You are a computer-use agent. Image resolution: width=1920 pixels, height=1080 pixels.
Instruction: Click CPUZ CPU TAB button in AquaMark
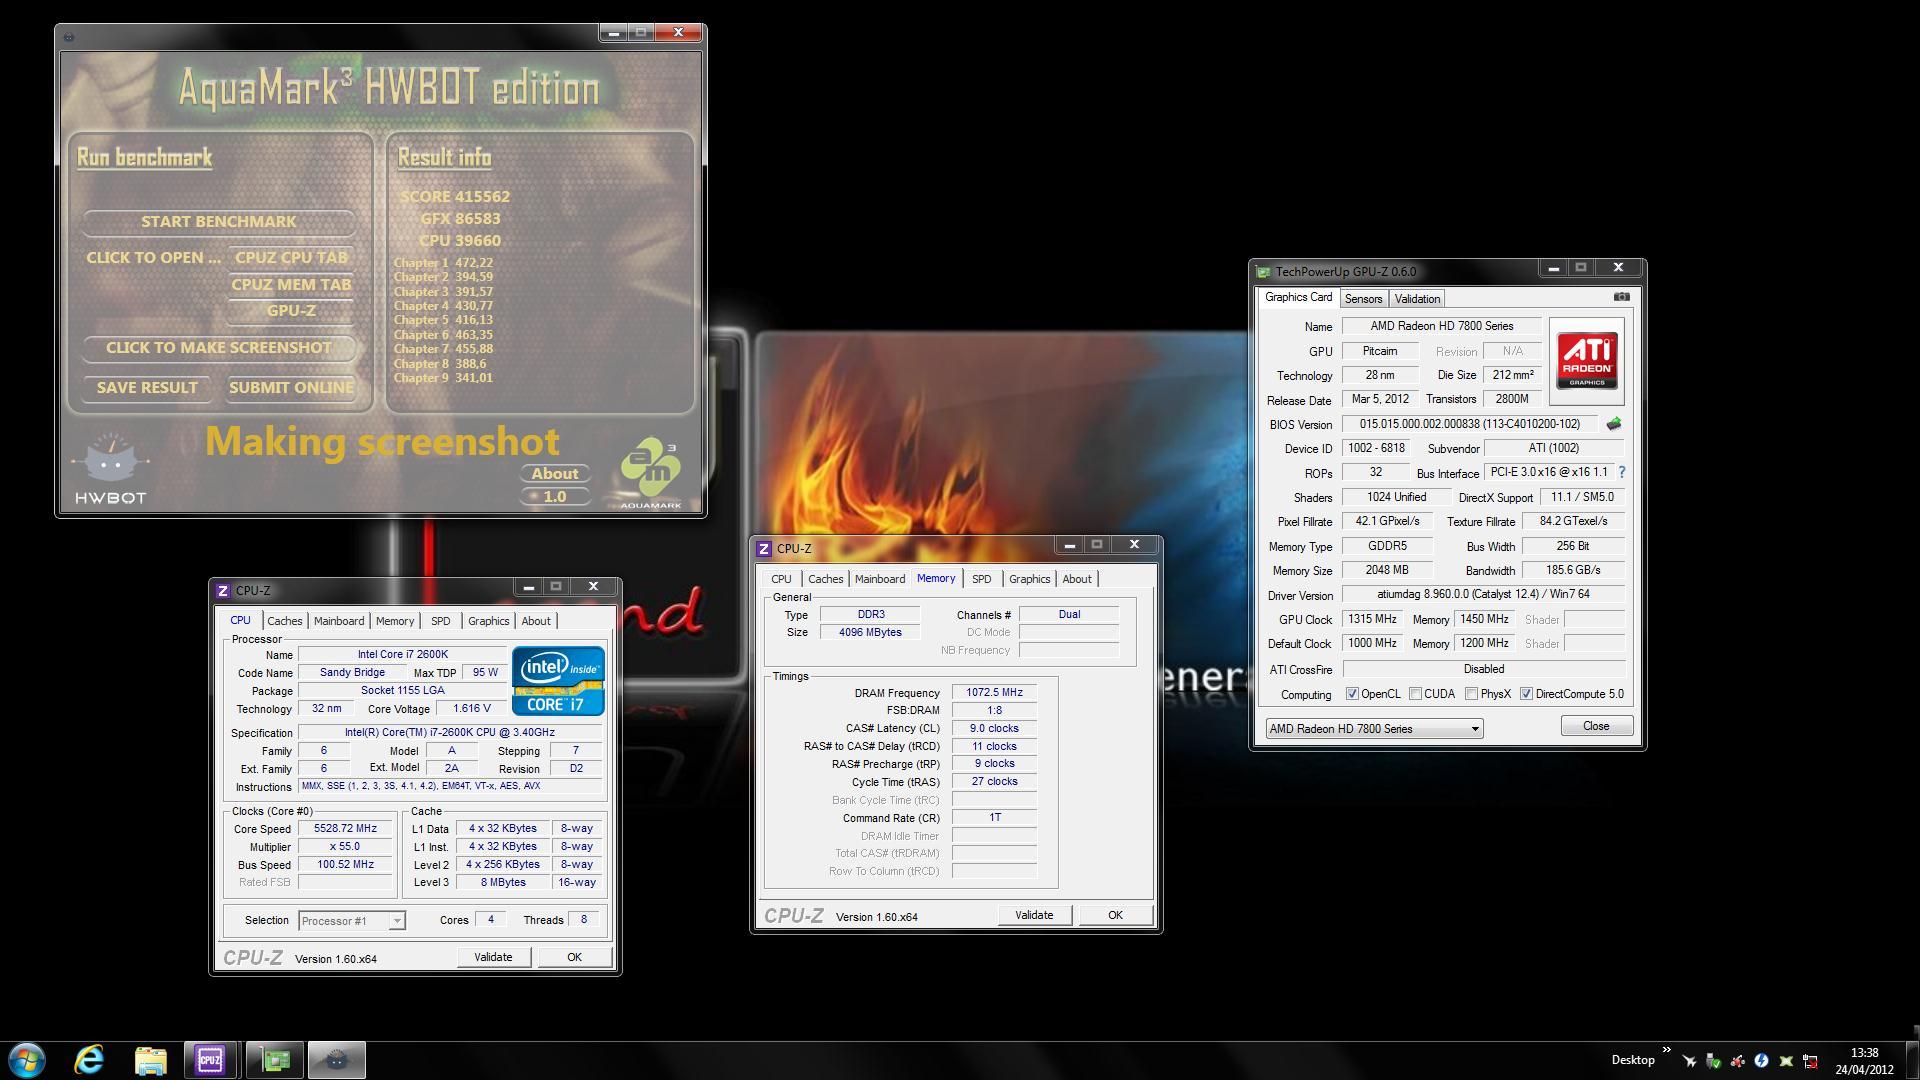coord(291,258)
